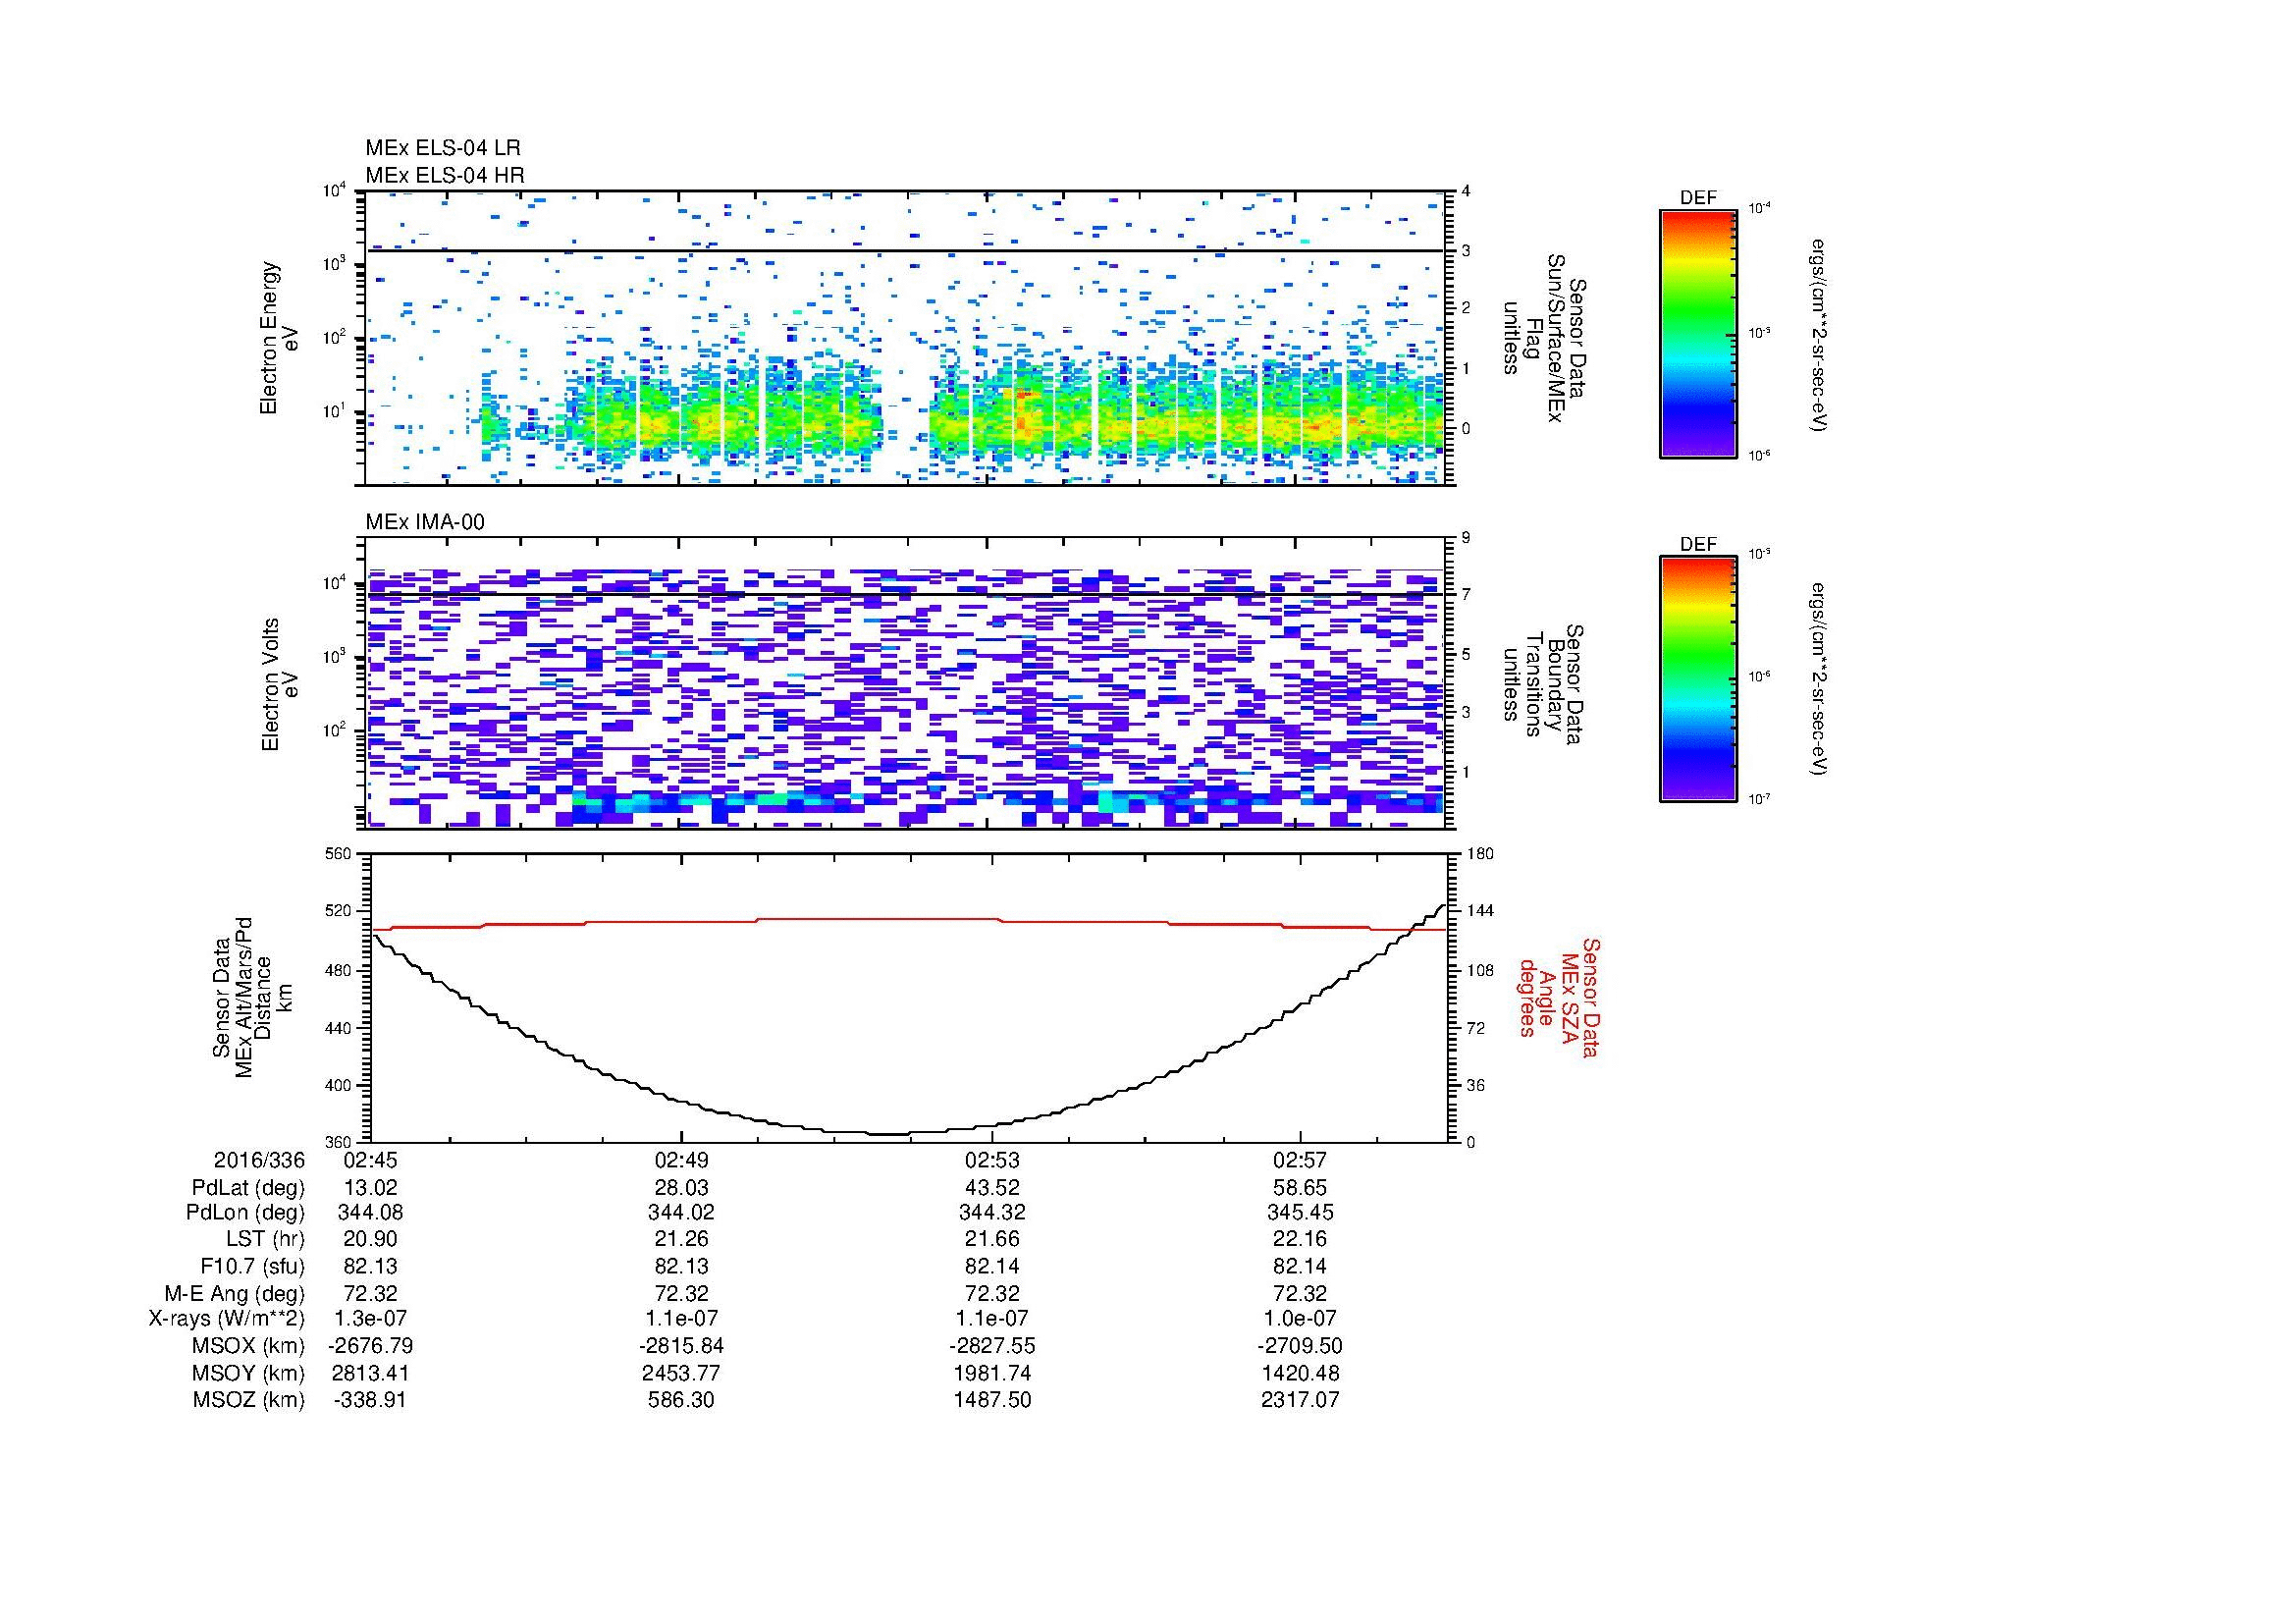
Task: Select PdLon value 345.45
Action: click(x=1300, y=1213)
